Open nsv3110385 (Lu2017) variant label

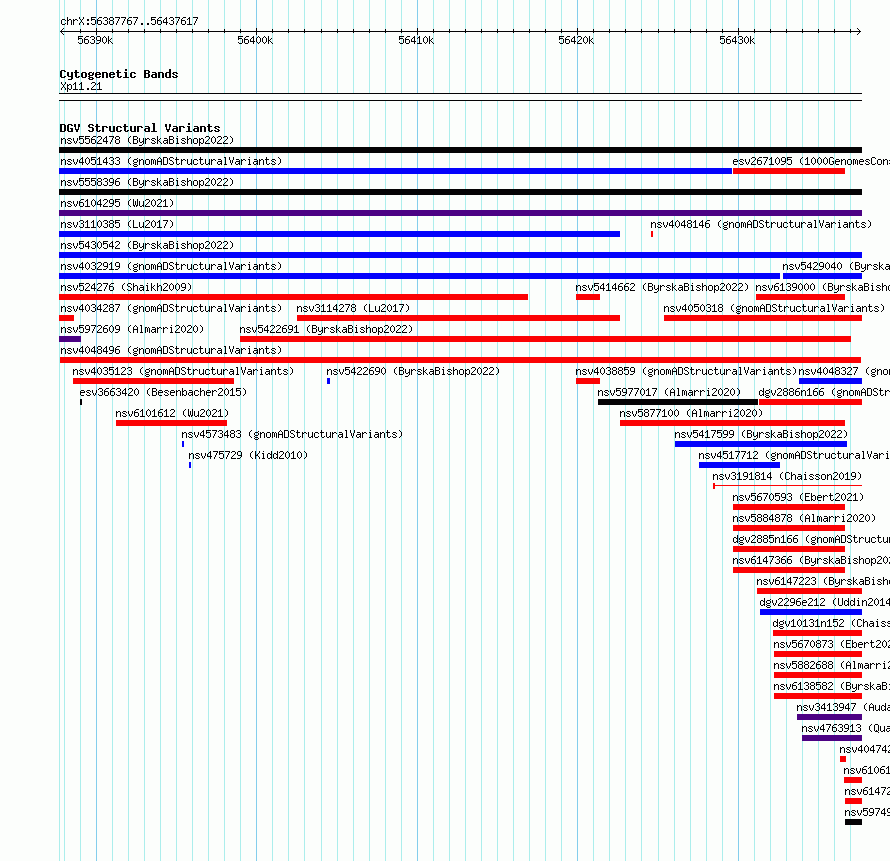tap(117, 224)
